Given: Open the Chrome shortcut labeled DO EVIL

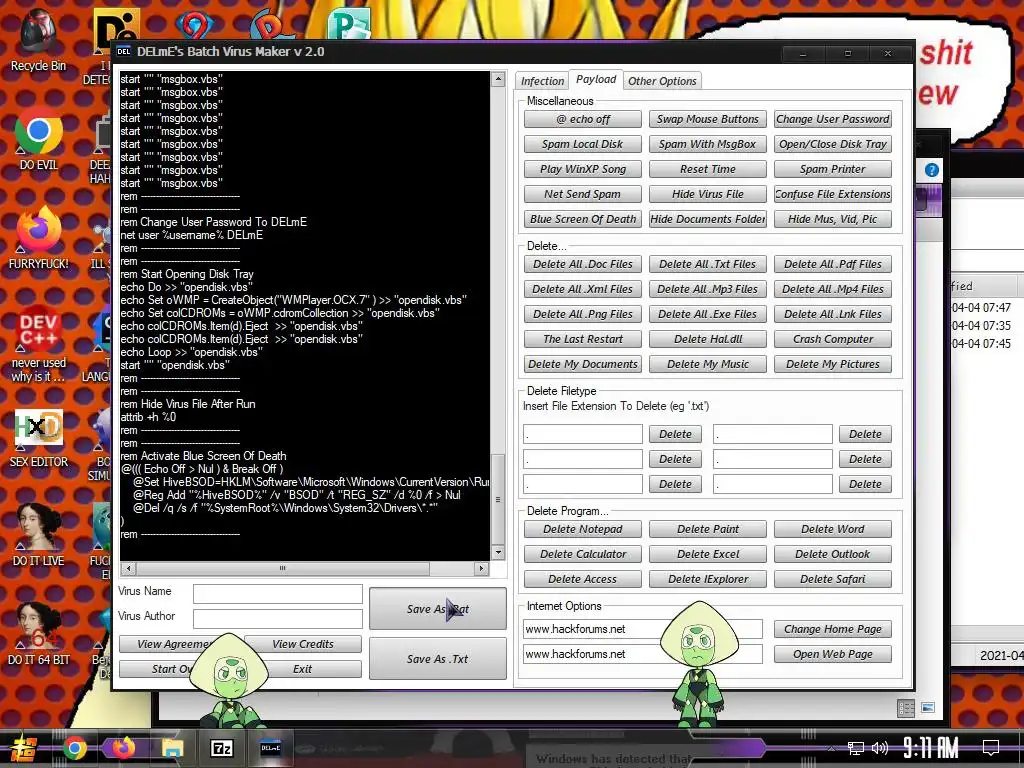Looking at the screenshot, I should 38,140.
